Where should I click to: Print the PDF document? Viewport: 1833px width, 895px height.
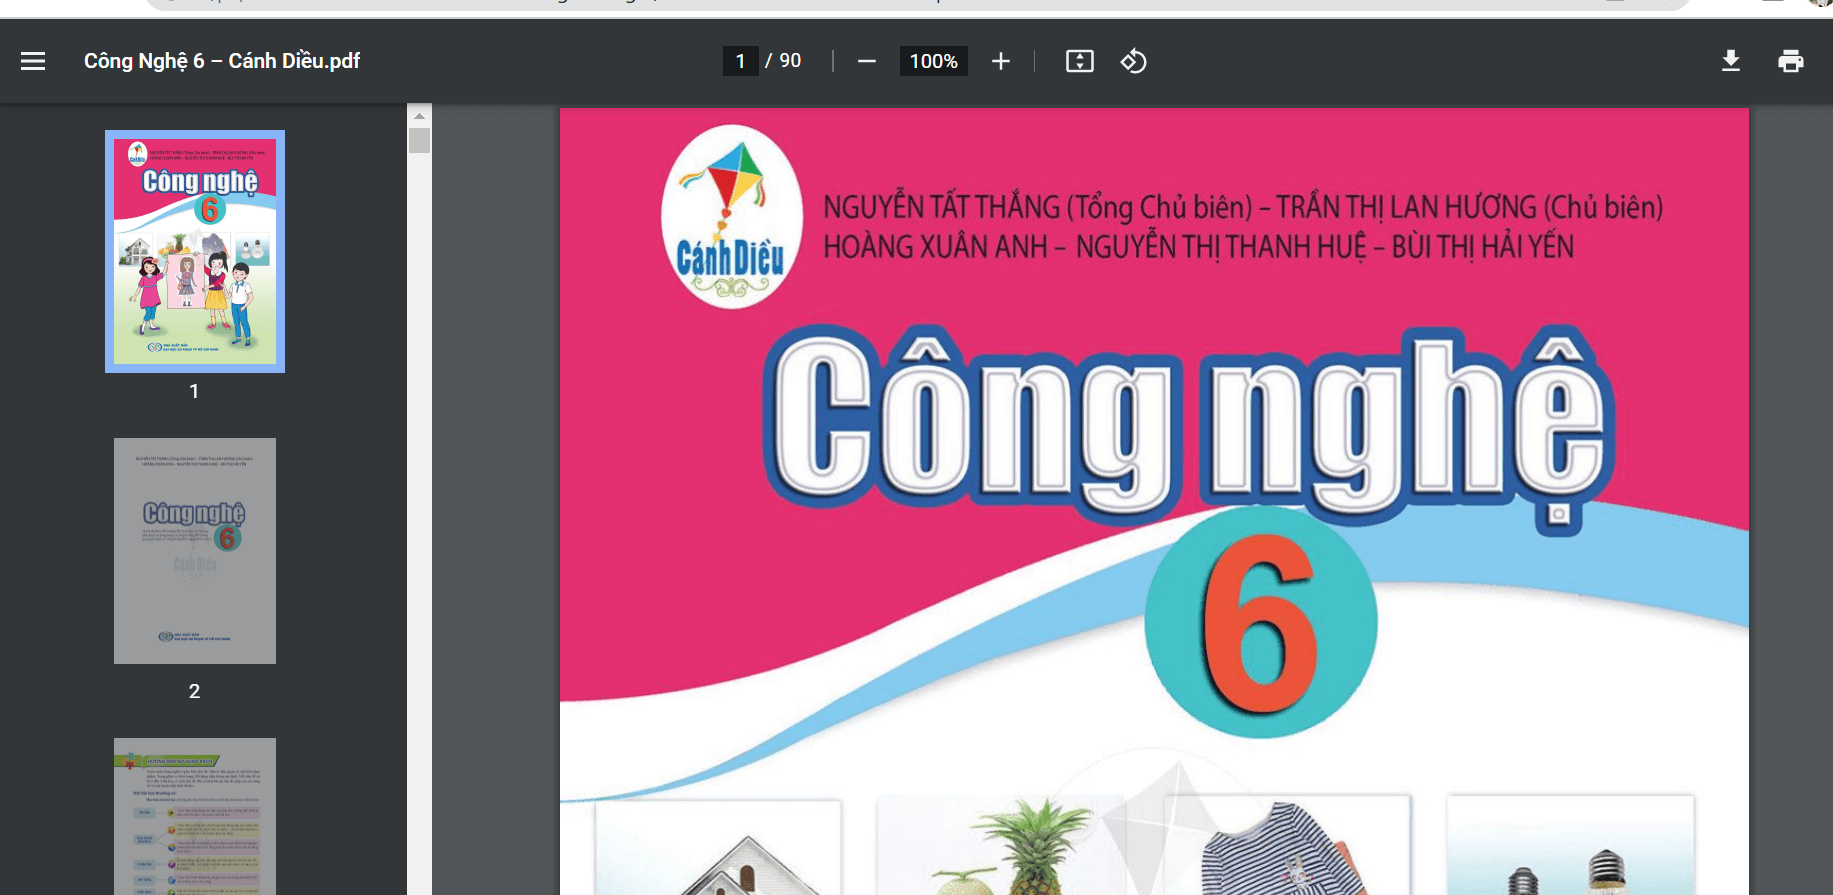[1791, 61]
